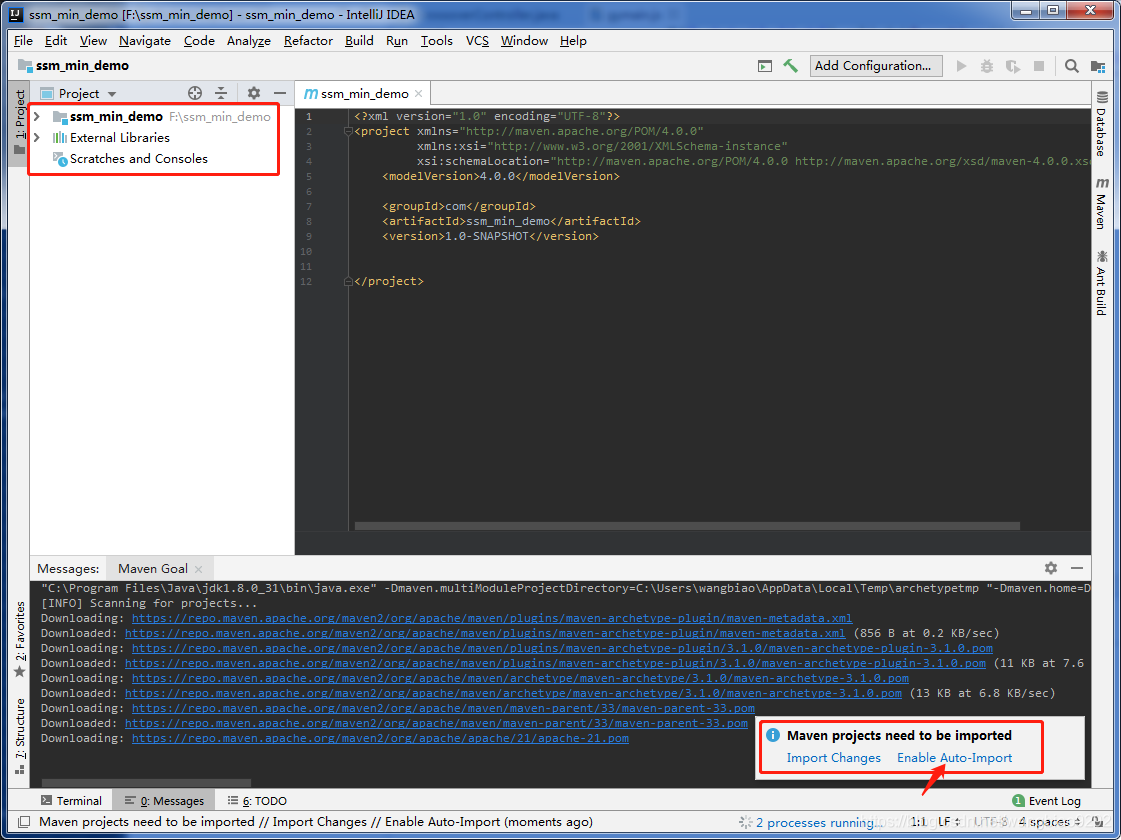1121x840 pixels.
Task: Expand the ssm_min_demo project node
Action: pos(37,117)
